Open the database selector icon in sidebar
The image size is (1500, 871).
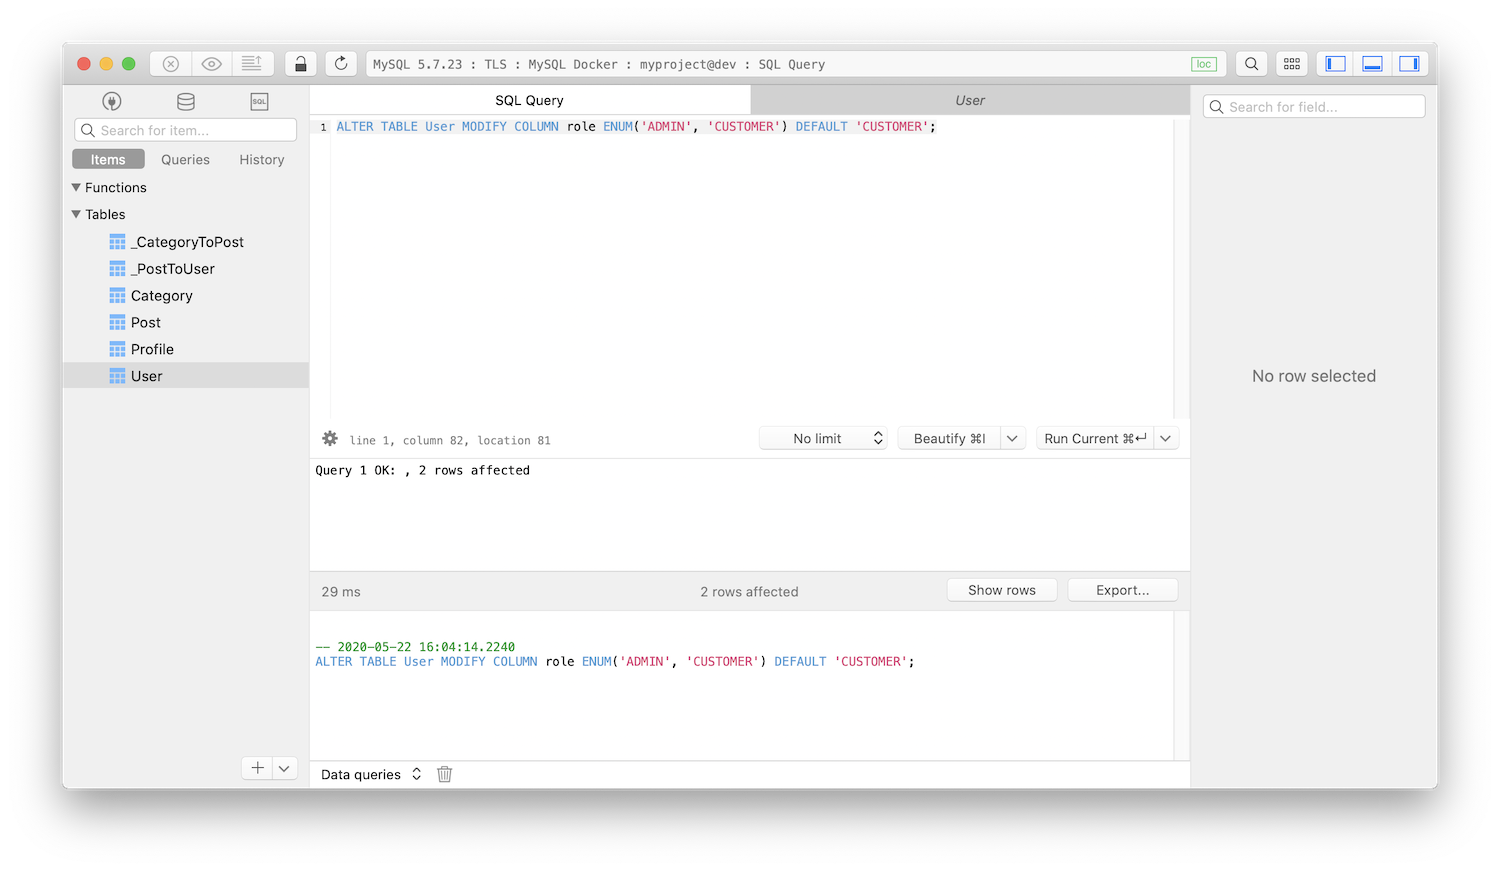[x=185, y=101]
